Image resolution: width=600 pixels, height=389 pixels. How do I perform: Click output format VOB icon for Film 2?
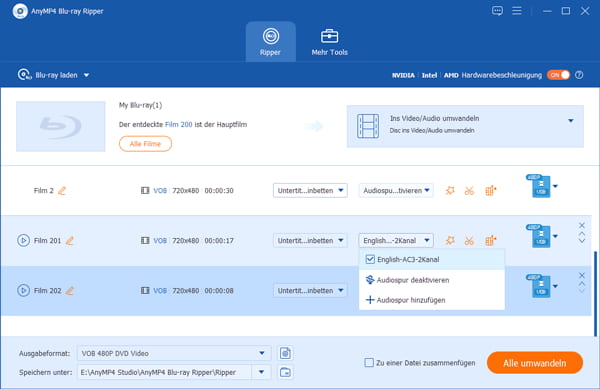pos(539,186)
